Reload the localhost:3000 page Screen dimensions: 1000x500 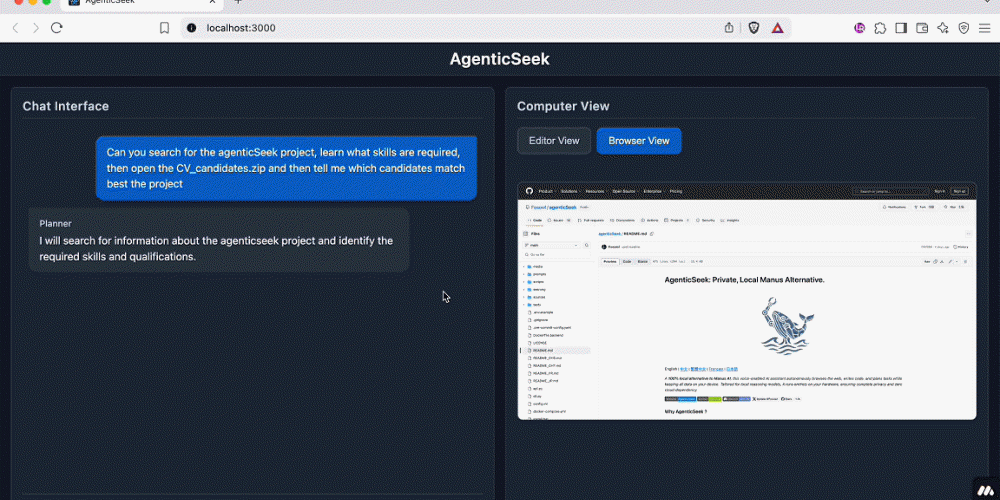pos(57,28)
